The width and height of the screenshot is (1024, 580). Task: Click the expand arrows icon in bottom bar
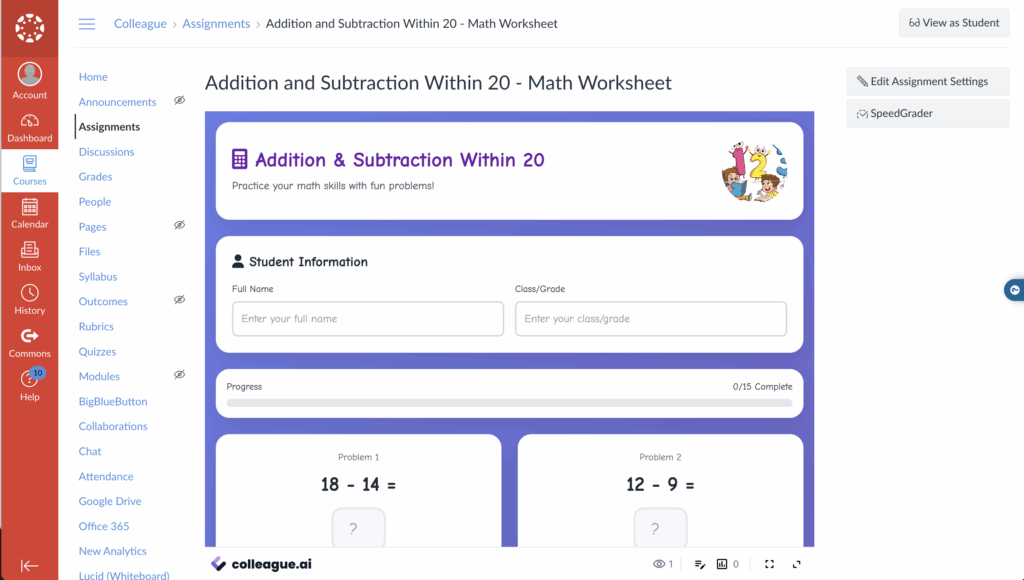click(x=797, y=564)
